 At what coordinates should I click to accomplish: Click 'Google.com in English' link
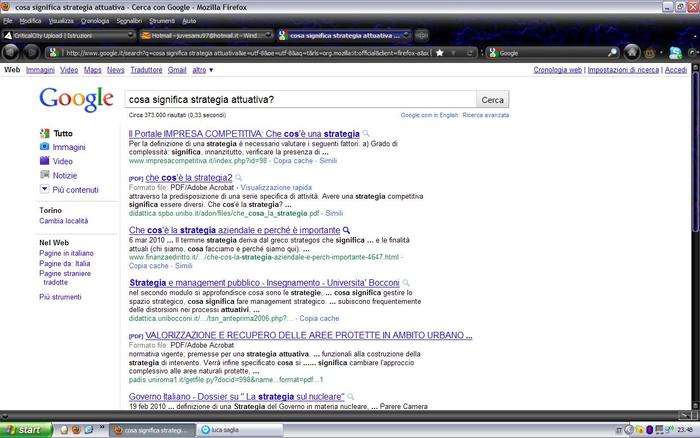tap(429, 115)
